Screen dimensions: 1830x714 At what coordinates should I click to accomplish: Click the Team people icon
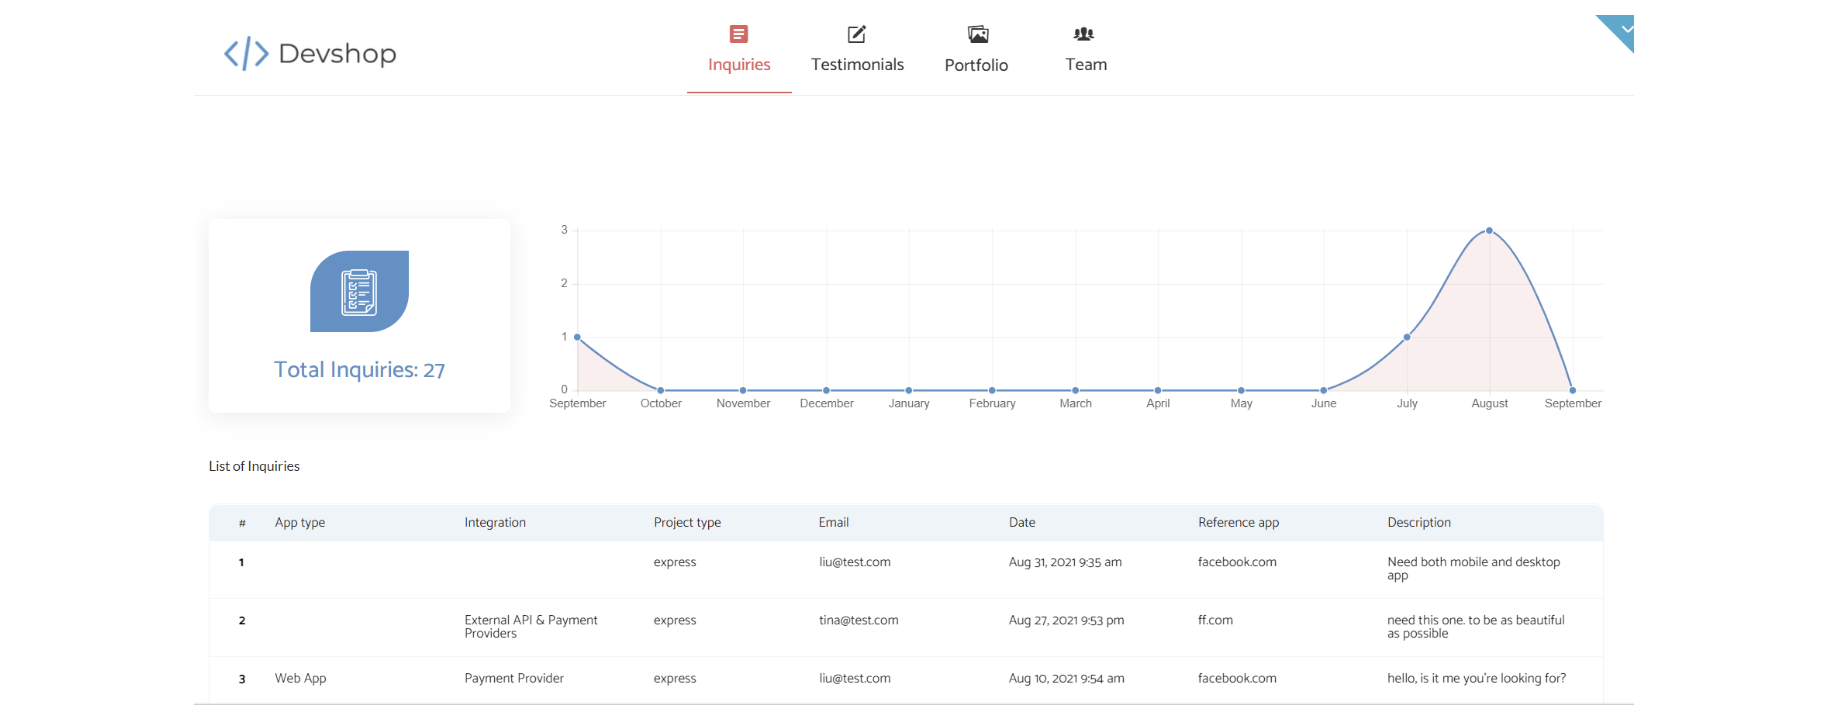click(x=1084, y=34)
